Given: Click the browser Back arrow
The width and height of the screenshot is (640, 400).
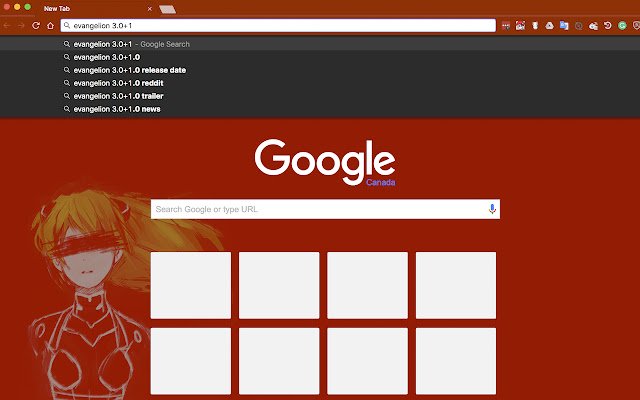Looking at the screenshot, I should point(7,26).
